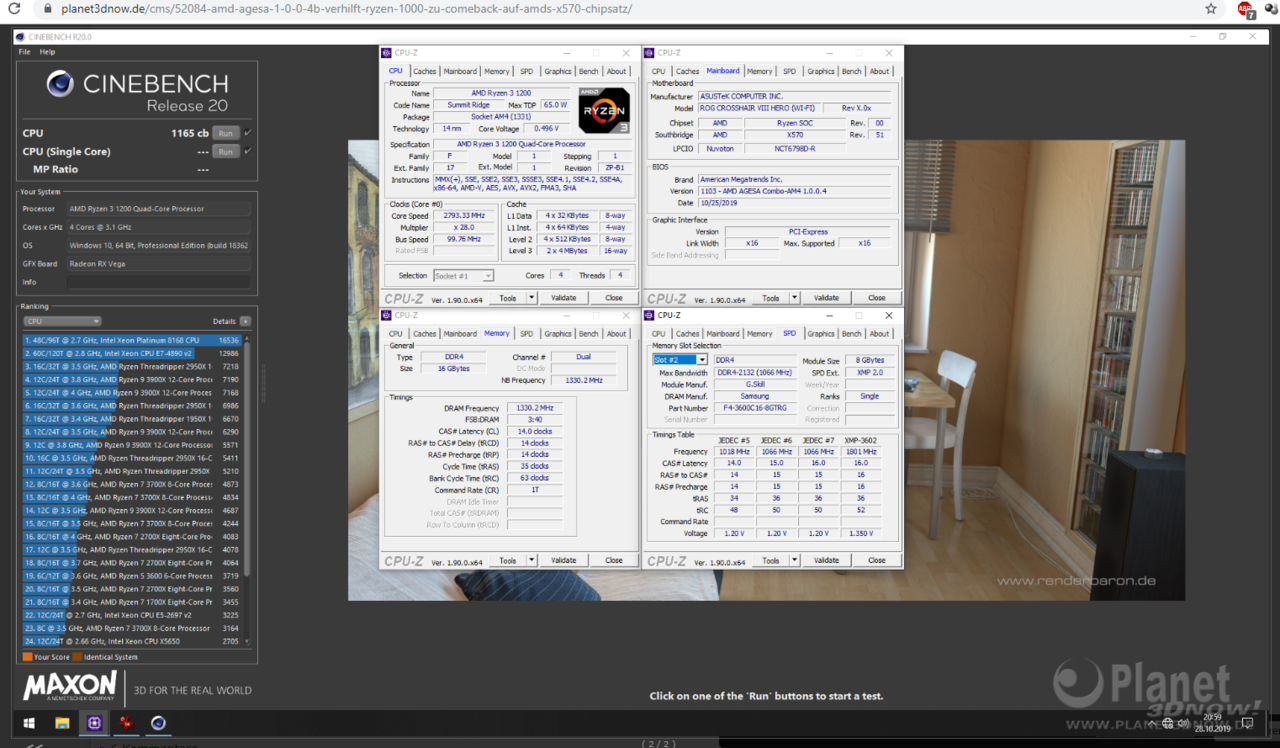Viewport: 1280px width, 748px height.
Task: Click Validate in CPU-Z SPD window
Action: pyautogui.click(x=826, y=560)
